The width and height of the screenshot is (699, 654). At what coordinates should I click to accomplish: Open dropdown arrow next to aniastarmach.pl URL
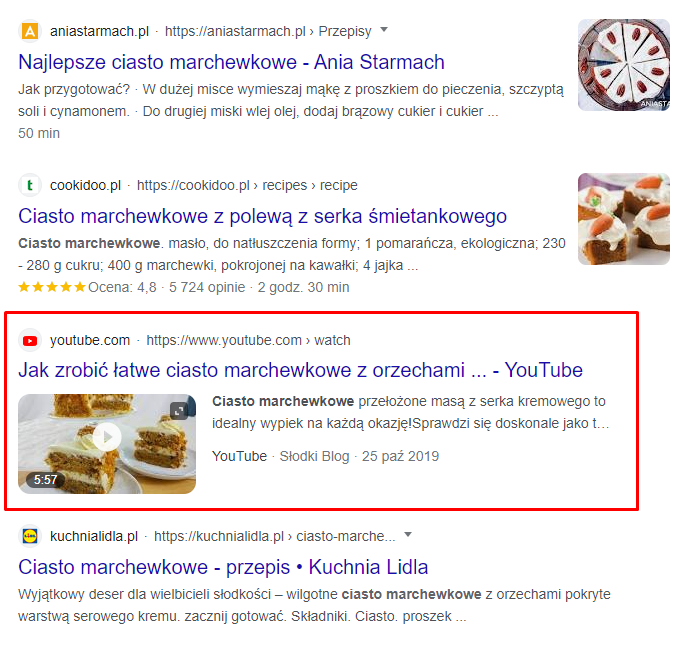pos(384,30)
